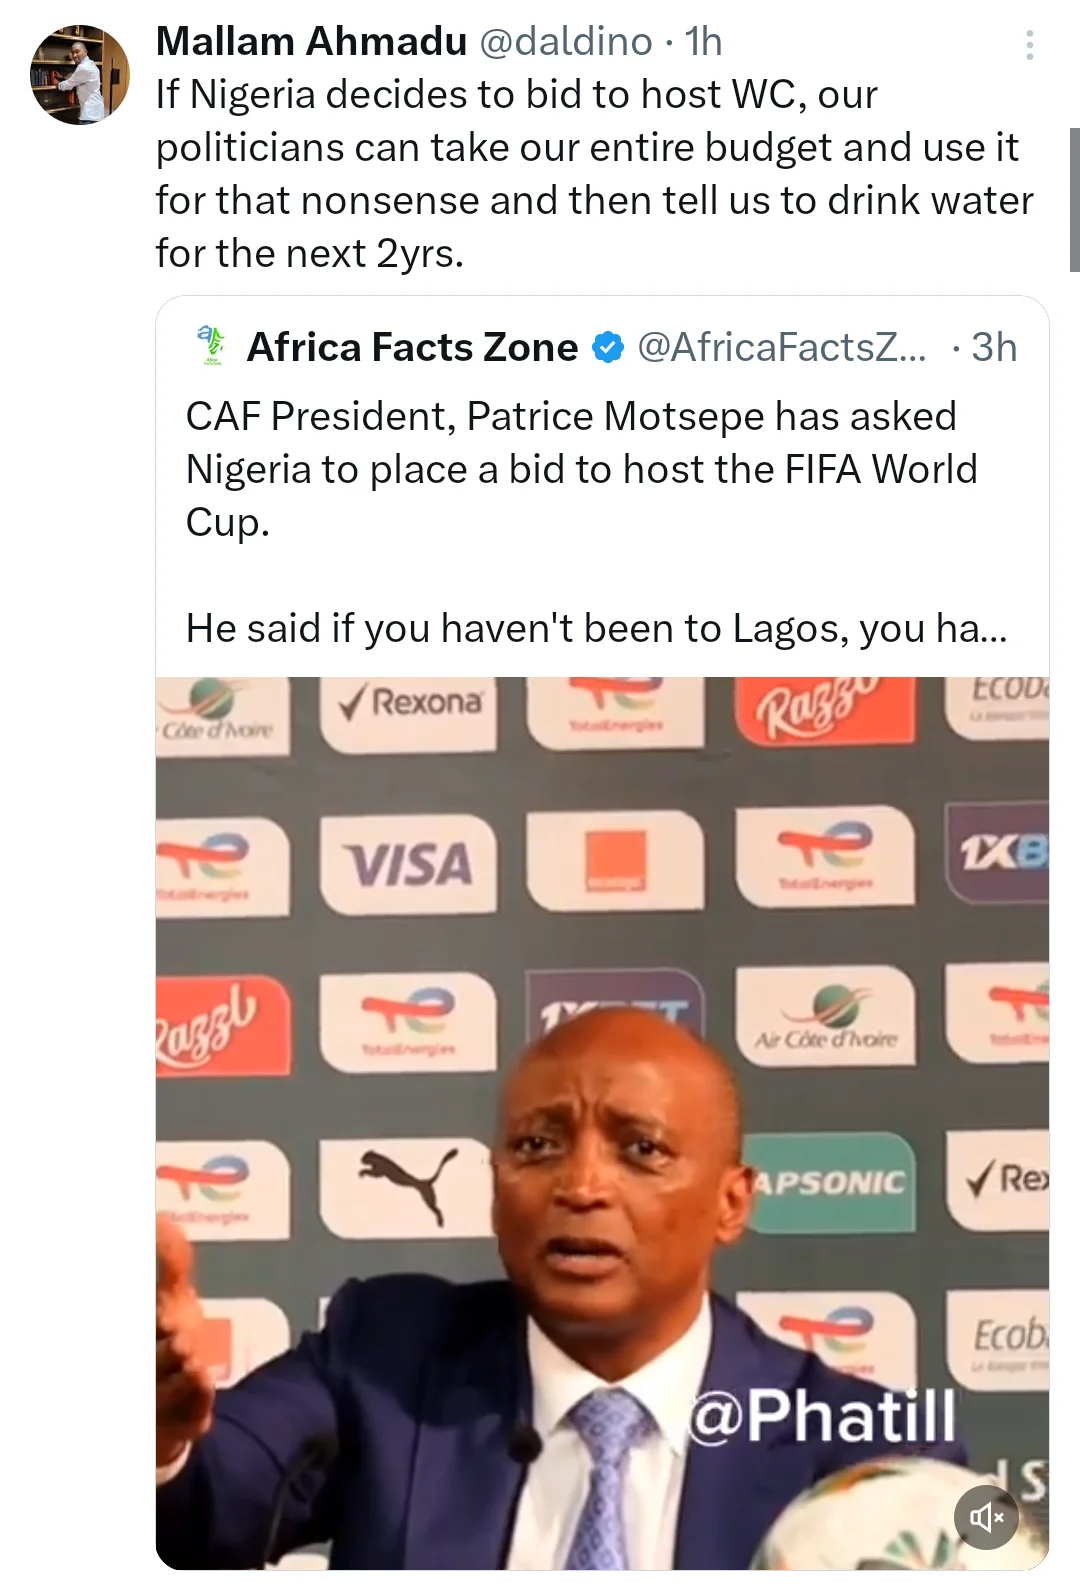The width and height of the screenshot is (1080, 1587).
Task: Open the tweet's 1h timestamp
Action: pos(704,42)
